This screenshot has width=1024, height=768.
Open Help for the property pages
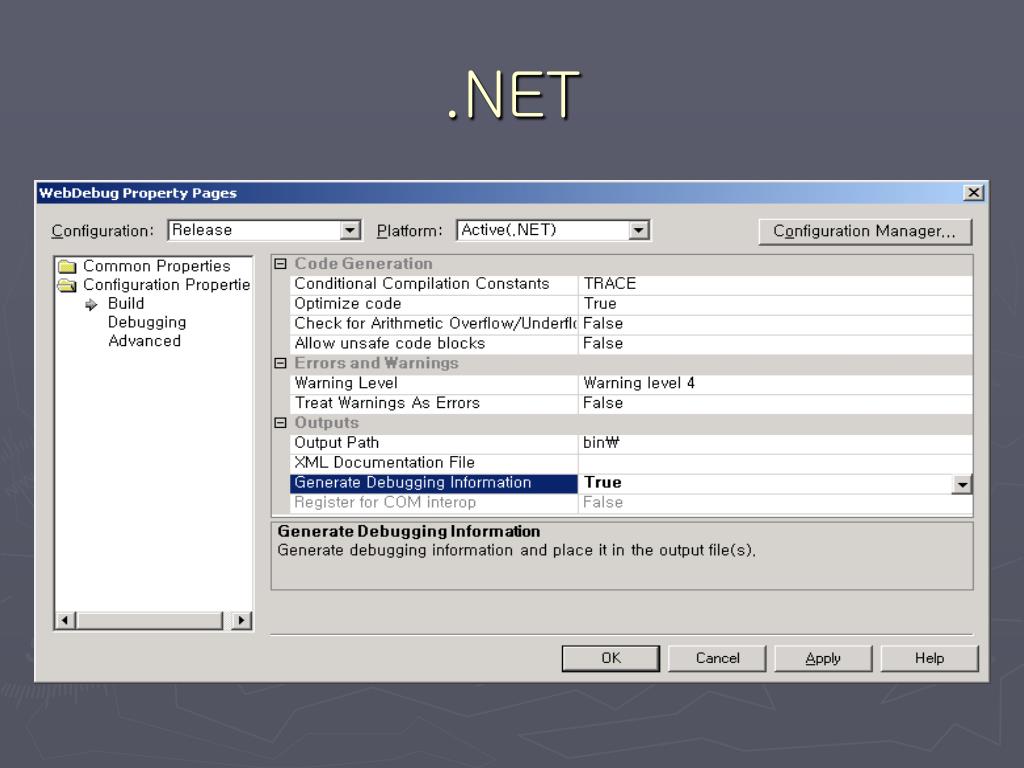929,658
